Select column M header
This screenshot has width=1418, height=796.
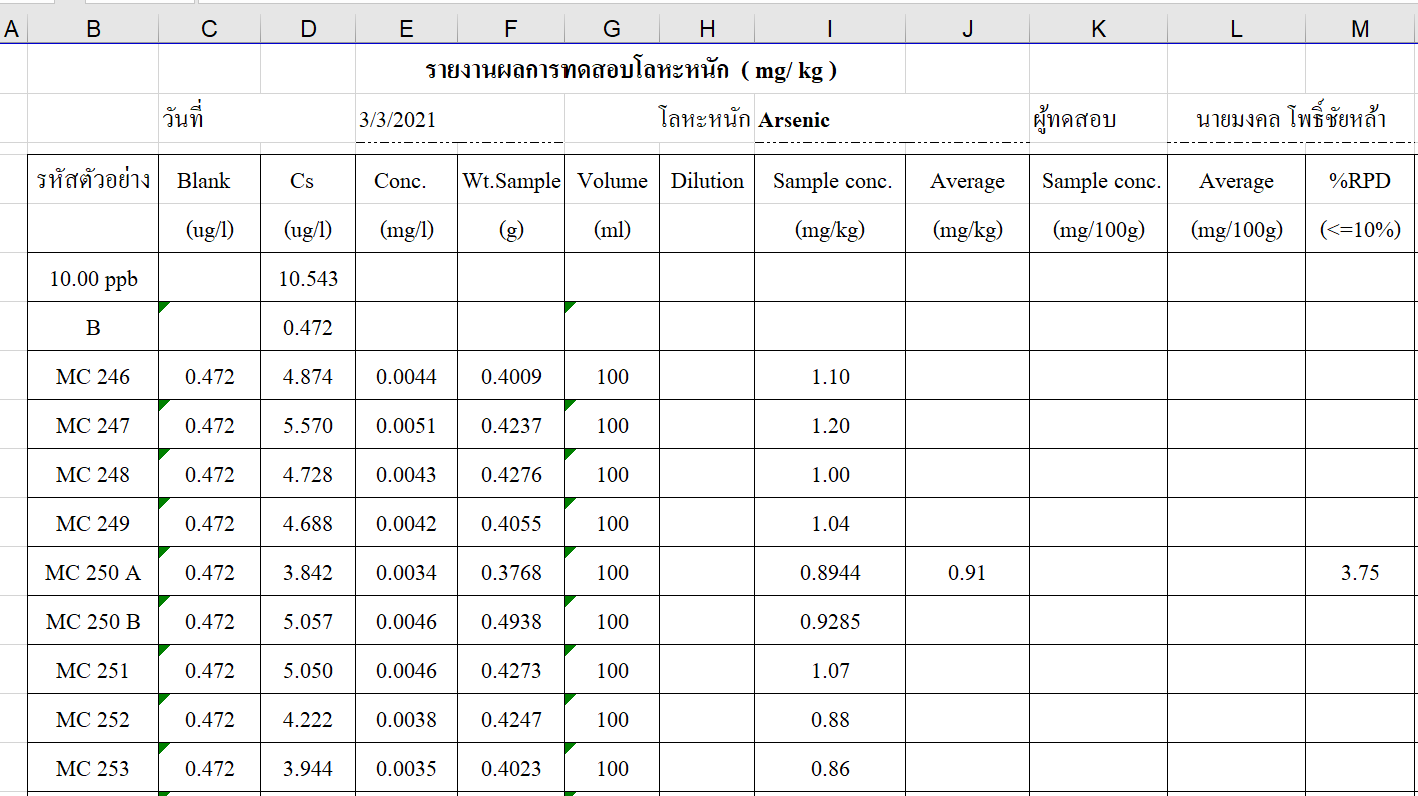tap(1360, 30)
